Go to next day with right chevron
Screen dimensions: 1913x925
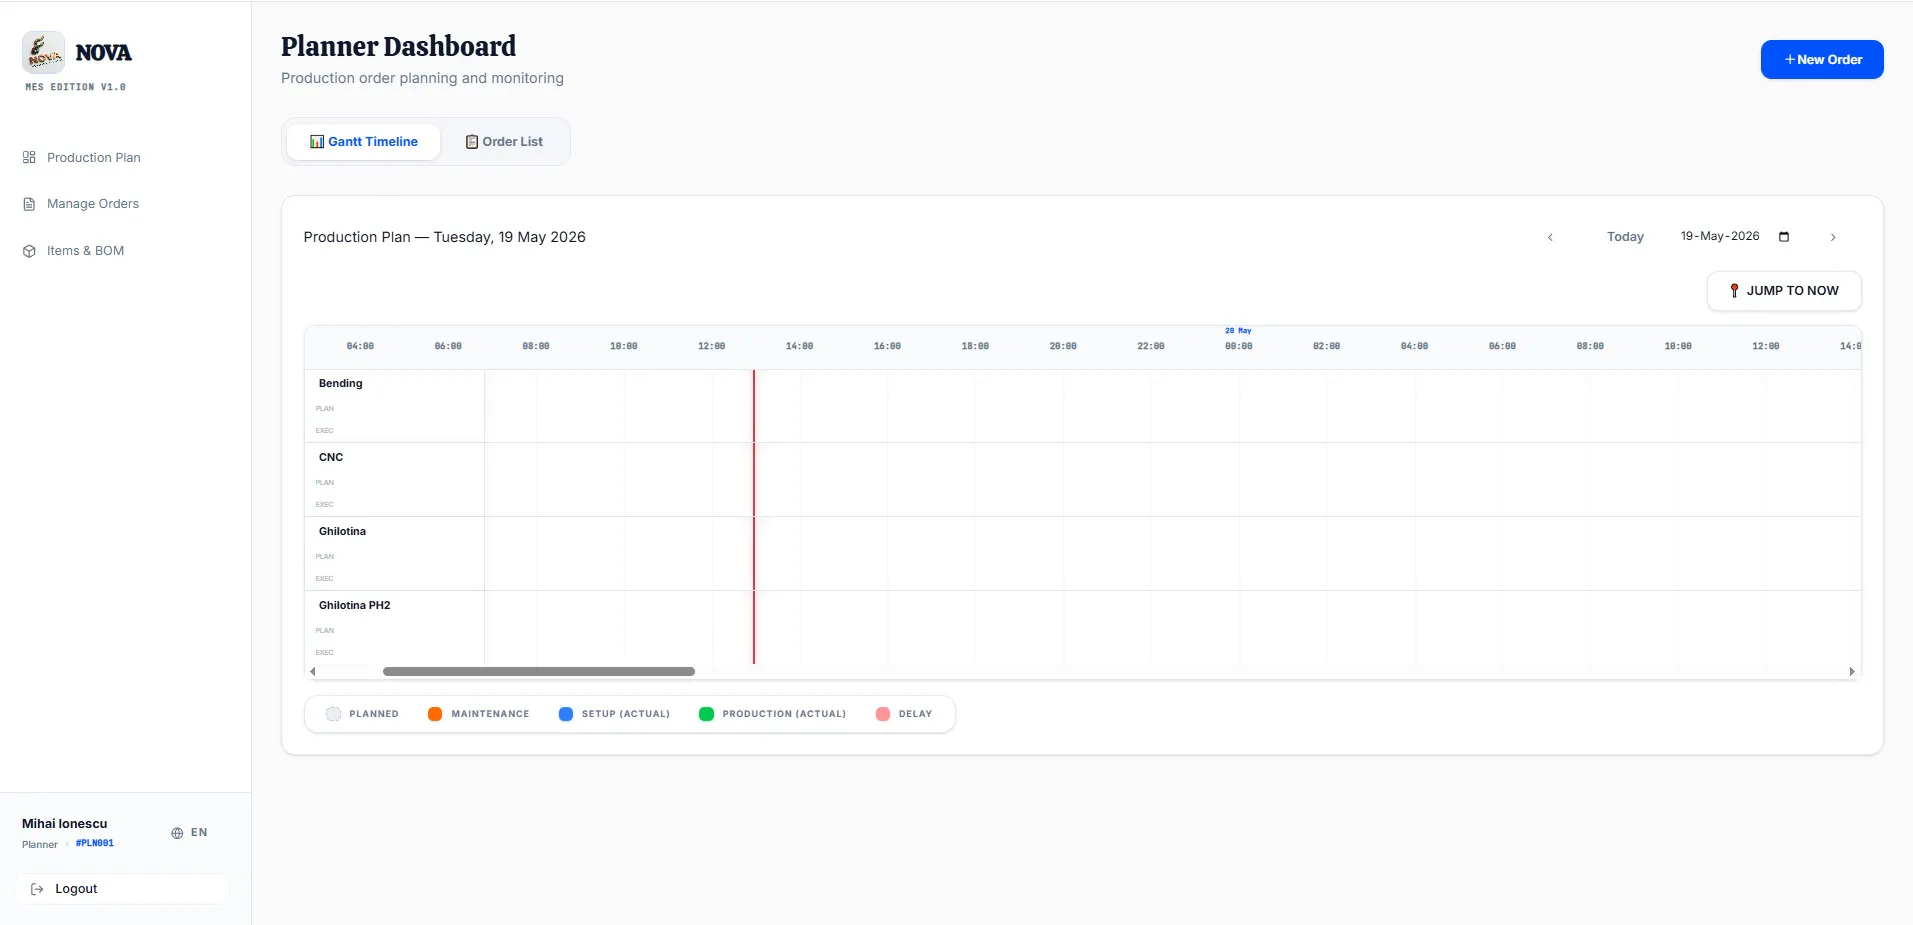point(1833,237)
